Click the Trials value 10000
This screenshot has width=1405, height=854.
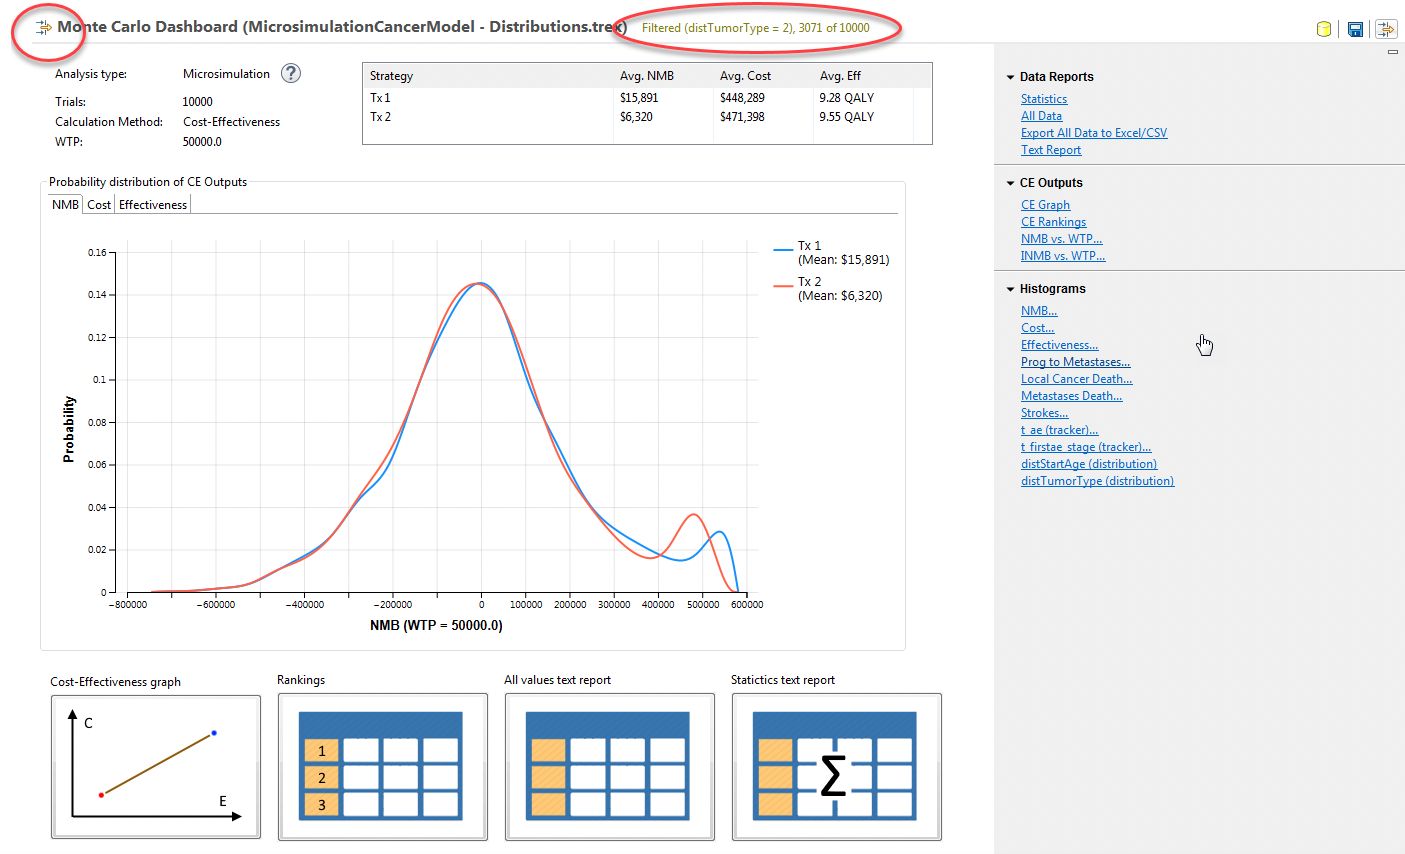pyautogui.click(x=197, y=102)
